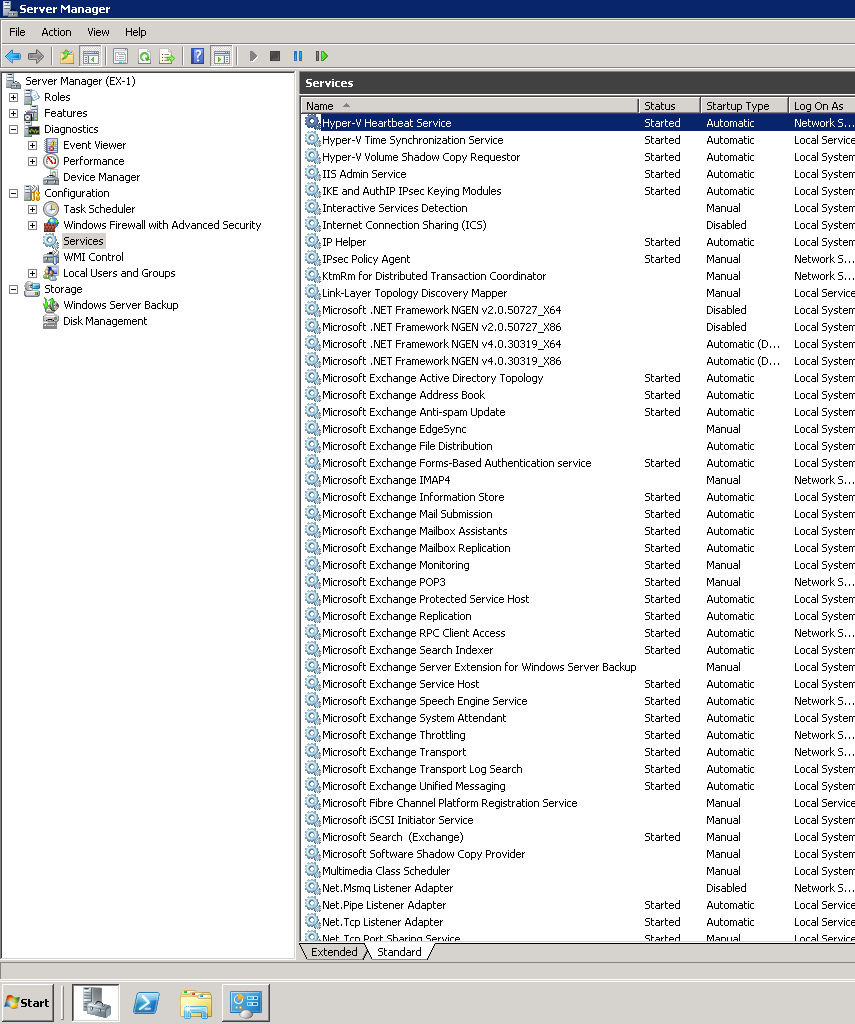The image size is (855, 1024).
Task: Select Net.Msmq Listener Adapter service
Action: (x=578, y=888)
